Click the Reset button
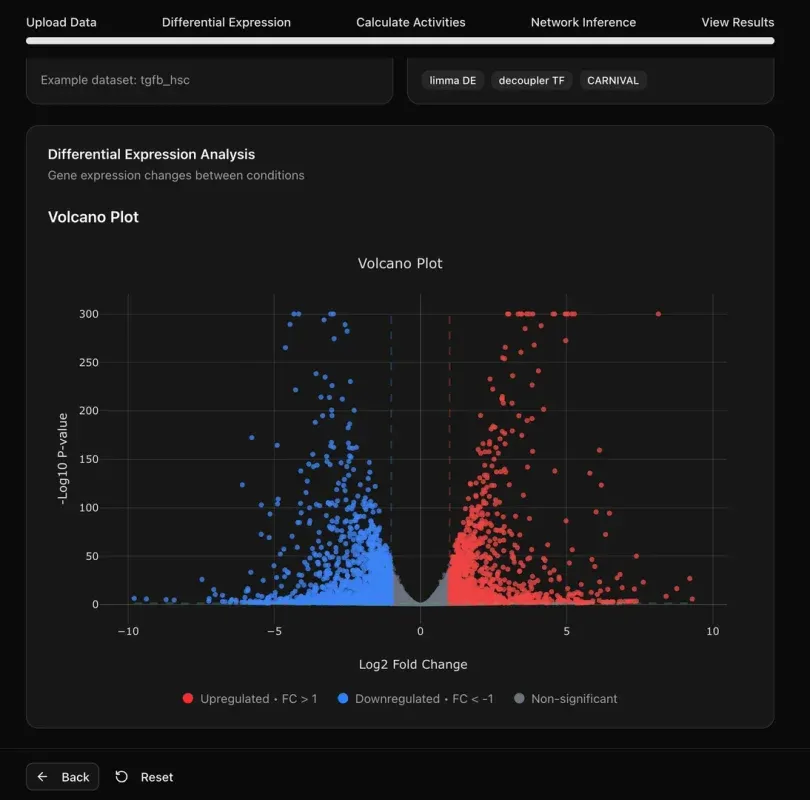This screenshot has width=810, height=800. 144,776
